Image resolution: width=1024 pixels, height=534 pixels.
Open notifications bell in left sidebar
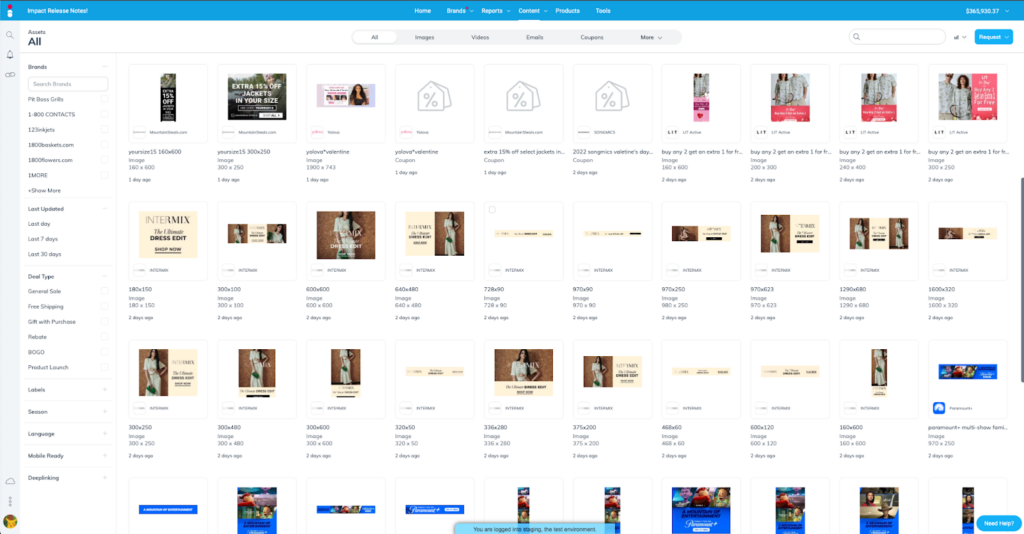click(x=10, y=54)
